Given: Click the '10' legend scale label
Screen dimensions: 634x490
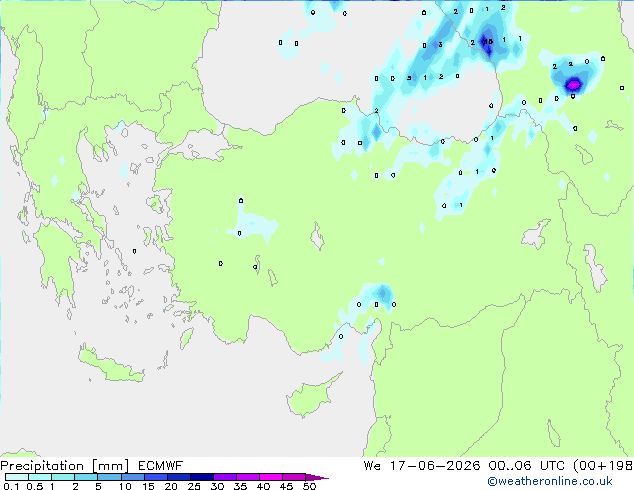Looking at the screenshot, I should point(125,486).
